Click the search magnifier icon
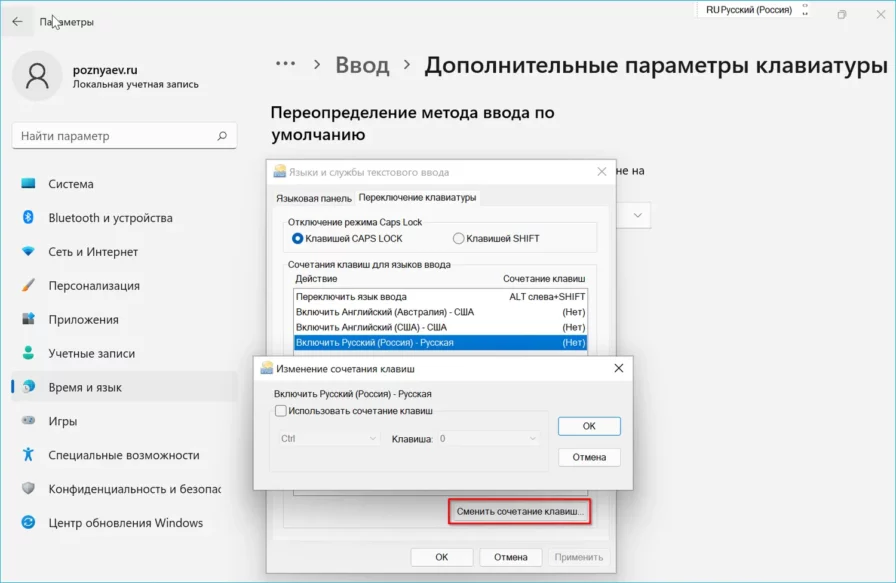 click(222, 136)
